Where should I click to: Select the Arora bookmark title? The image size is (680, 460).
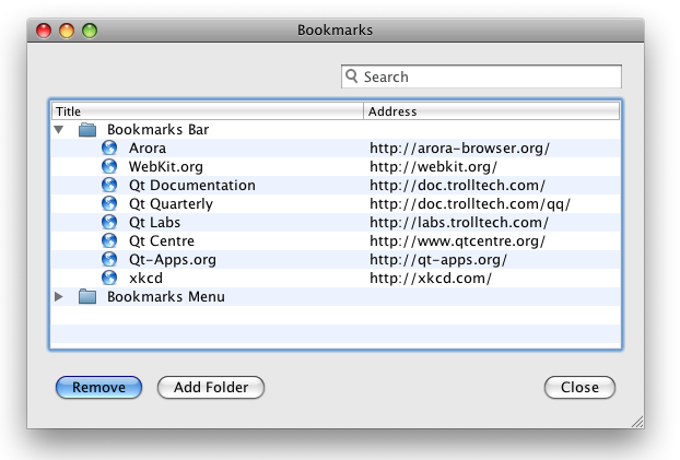pos(147,148)
